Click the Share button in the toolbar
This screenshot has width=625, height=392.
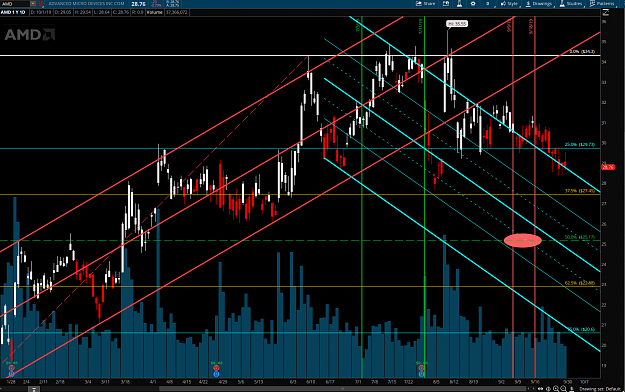[425, 4]
